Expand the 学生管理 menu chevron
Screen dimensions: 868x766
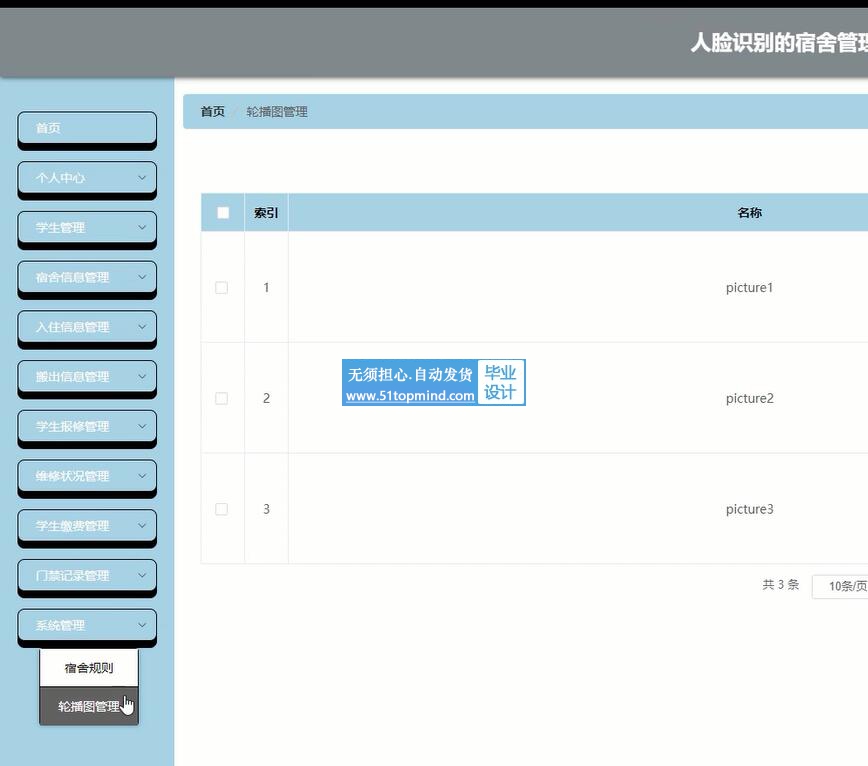142,227
